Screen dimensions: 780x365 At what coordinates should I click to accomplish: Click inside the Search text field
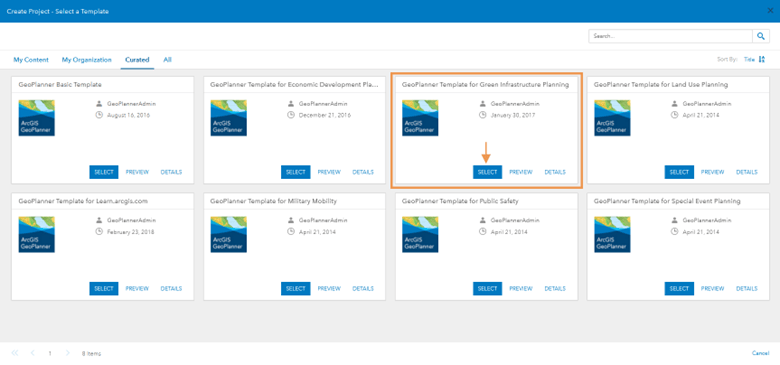[x=671, y=36]
